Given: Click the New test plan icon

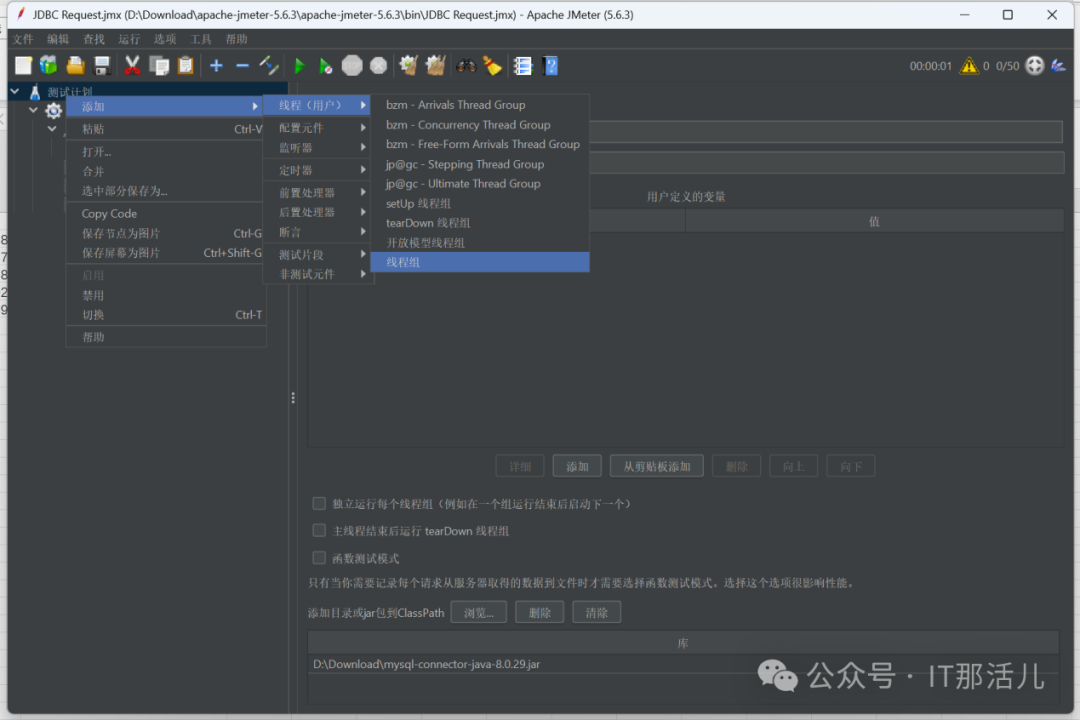Looking at the screenshot, I should pyautogui.click(x=23, y=65).
